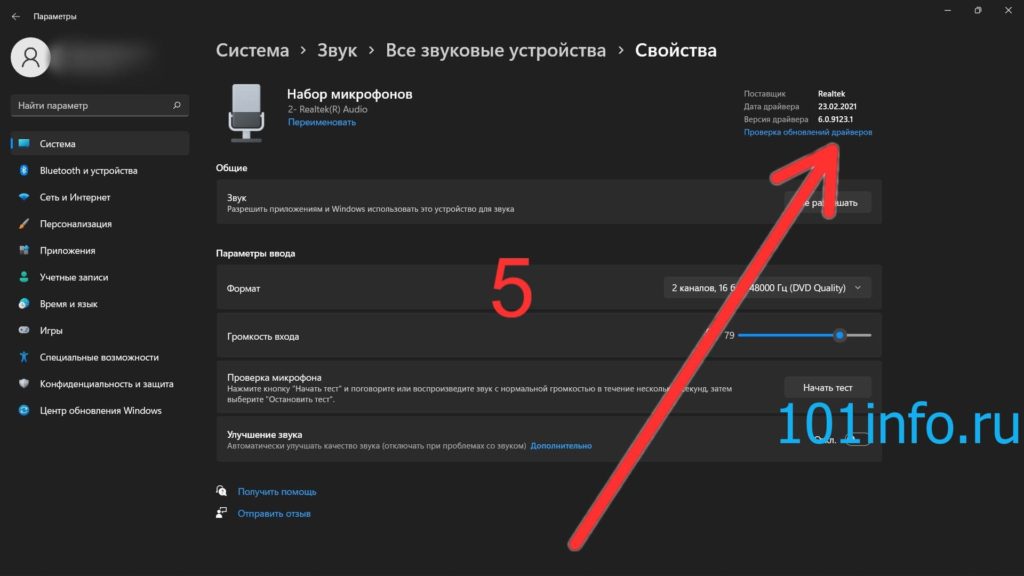Click the Отправить отзыв feedback icon
Viewport: 1024px width, 576px height.
pos(222,513)
